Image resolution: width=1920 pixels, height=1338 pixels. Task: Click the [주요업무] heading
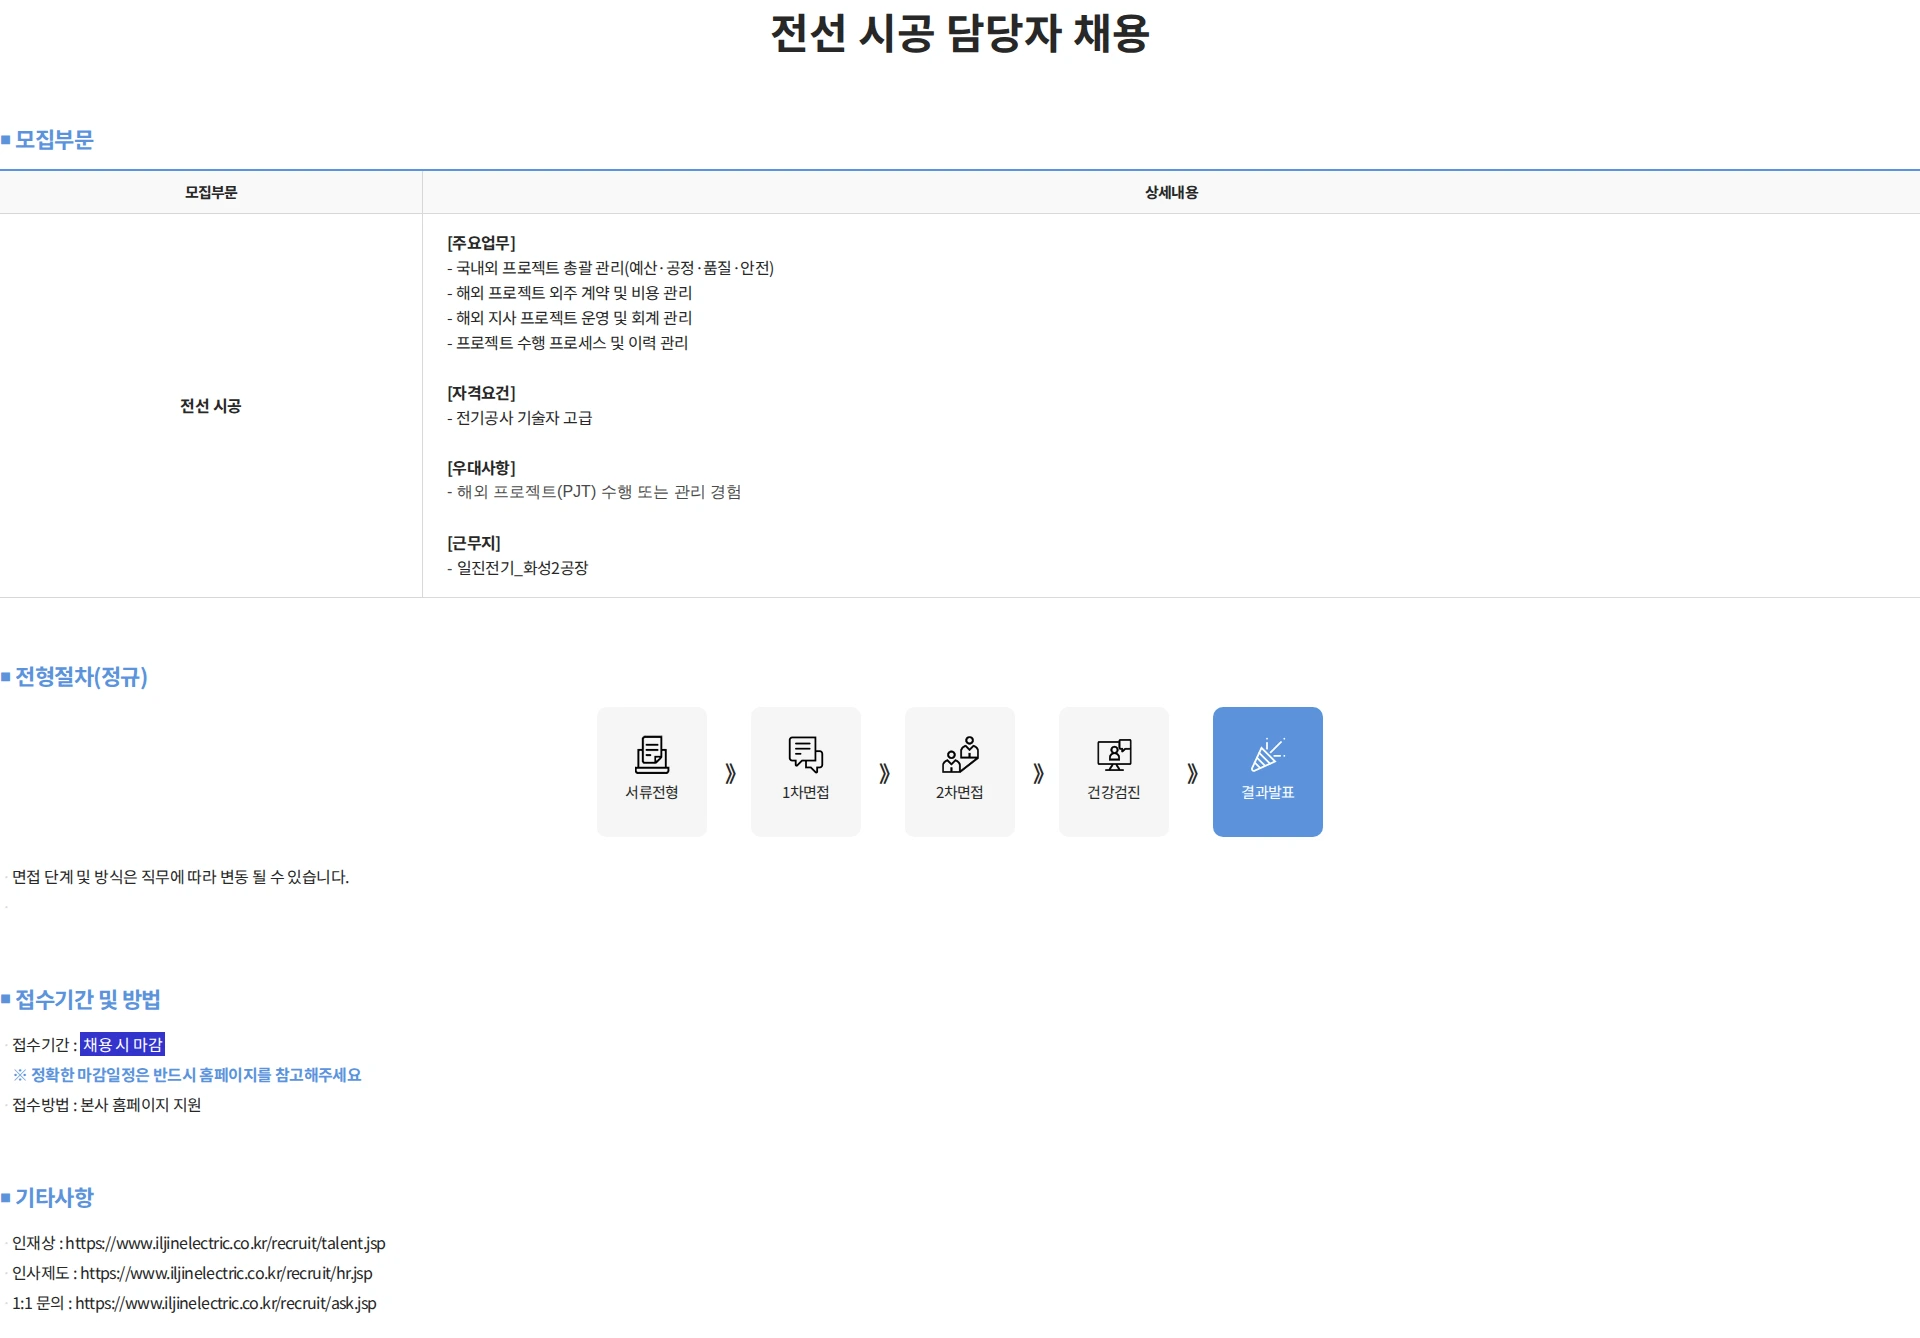(x=481, y=243)
